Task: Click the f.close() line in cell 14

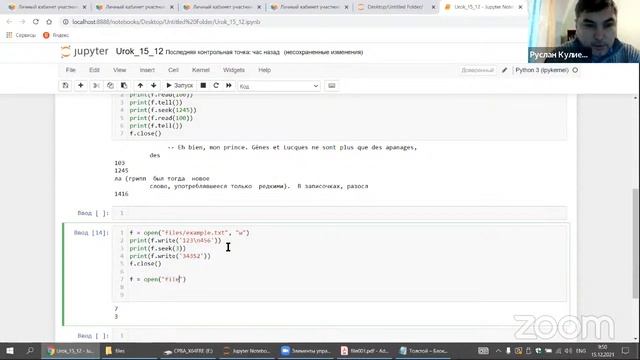Action: point(145,264)
